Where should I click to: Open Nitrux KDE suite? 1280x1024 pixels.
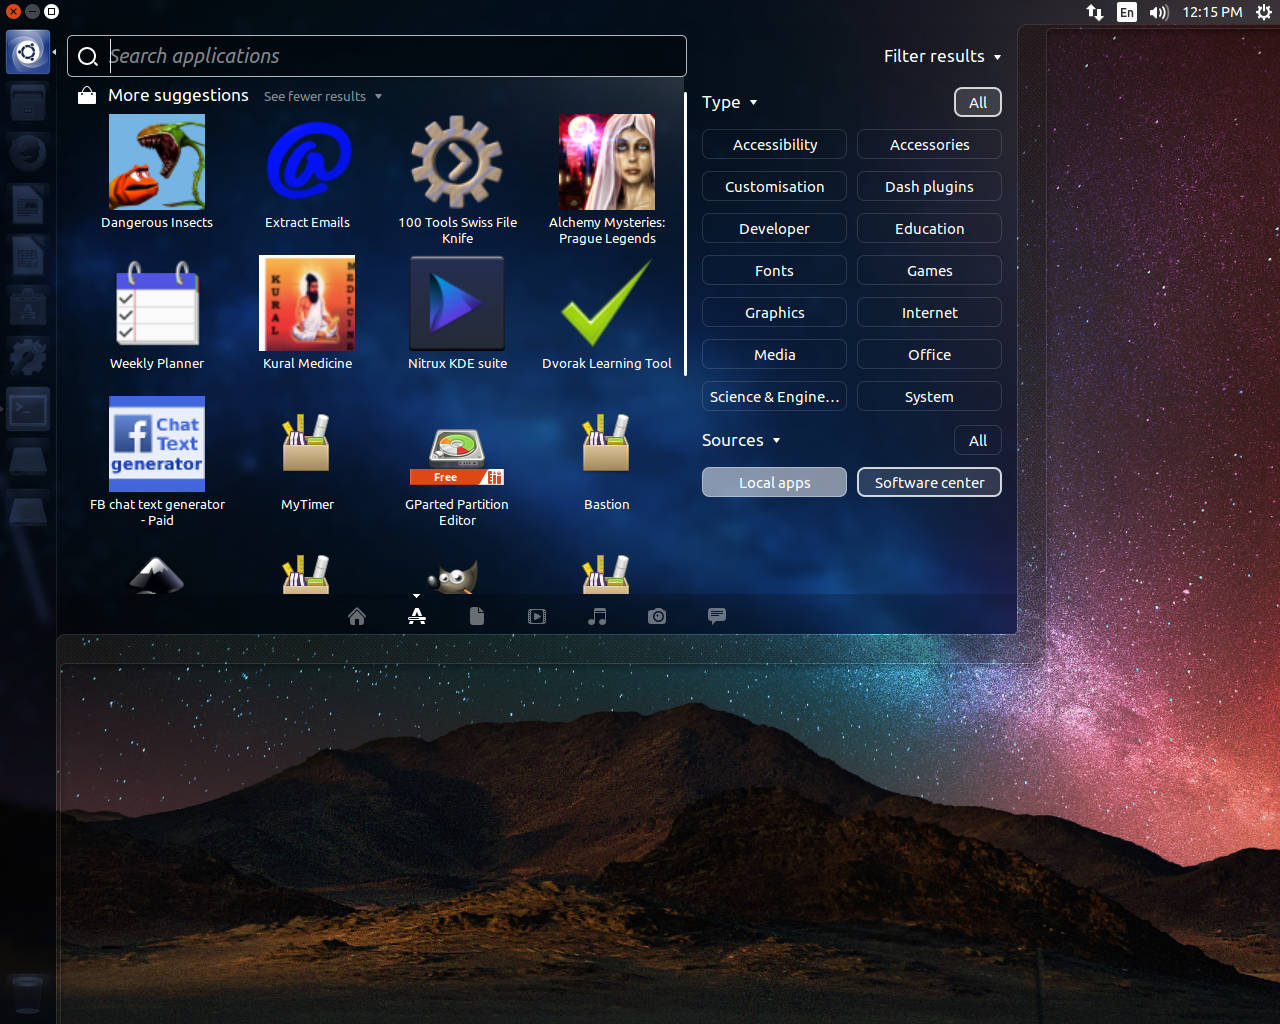tap(457, 313)
